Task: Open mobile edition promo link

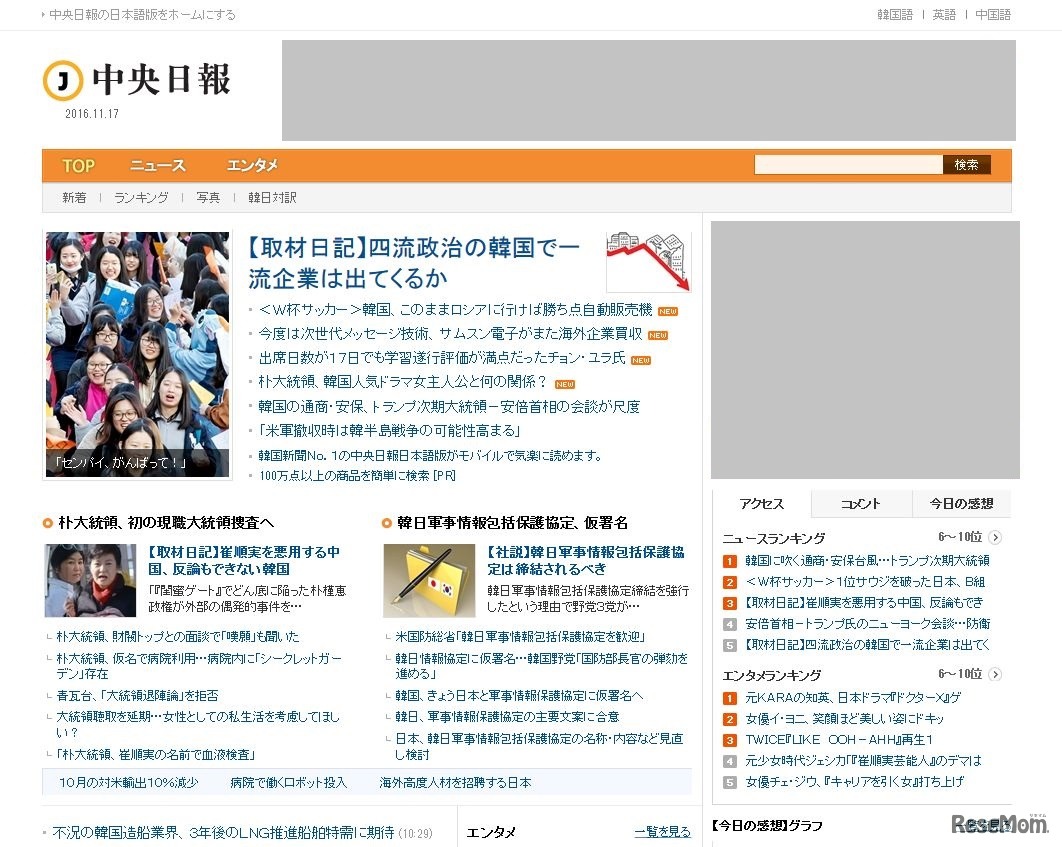Action: pos(430,456)
